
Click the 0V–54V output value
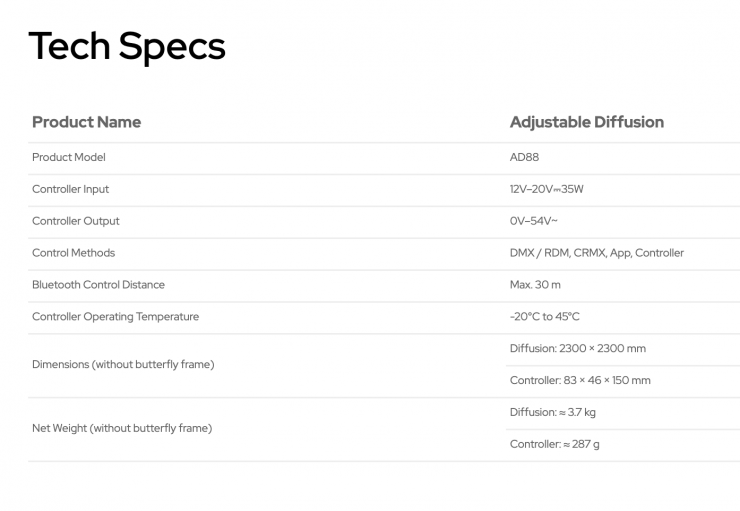pos(533,221)
